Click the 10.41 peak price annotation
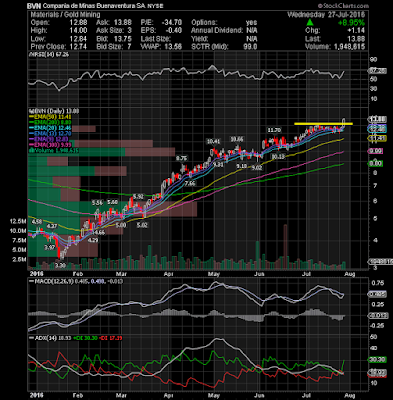 [213, 141]
